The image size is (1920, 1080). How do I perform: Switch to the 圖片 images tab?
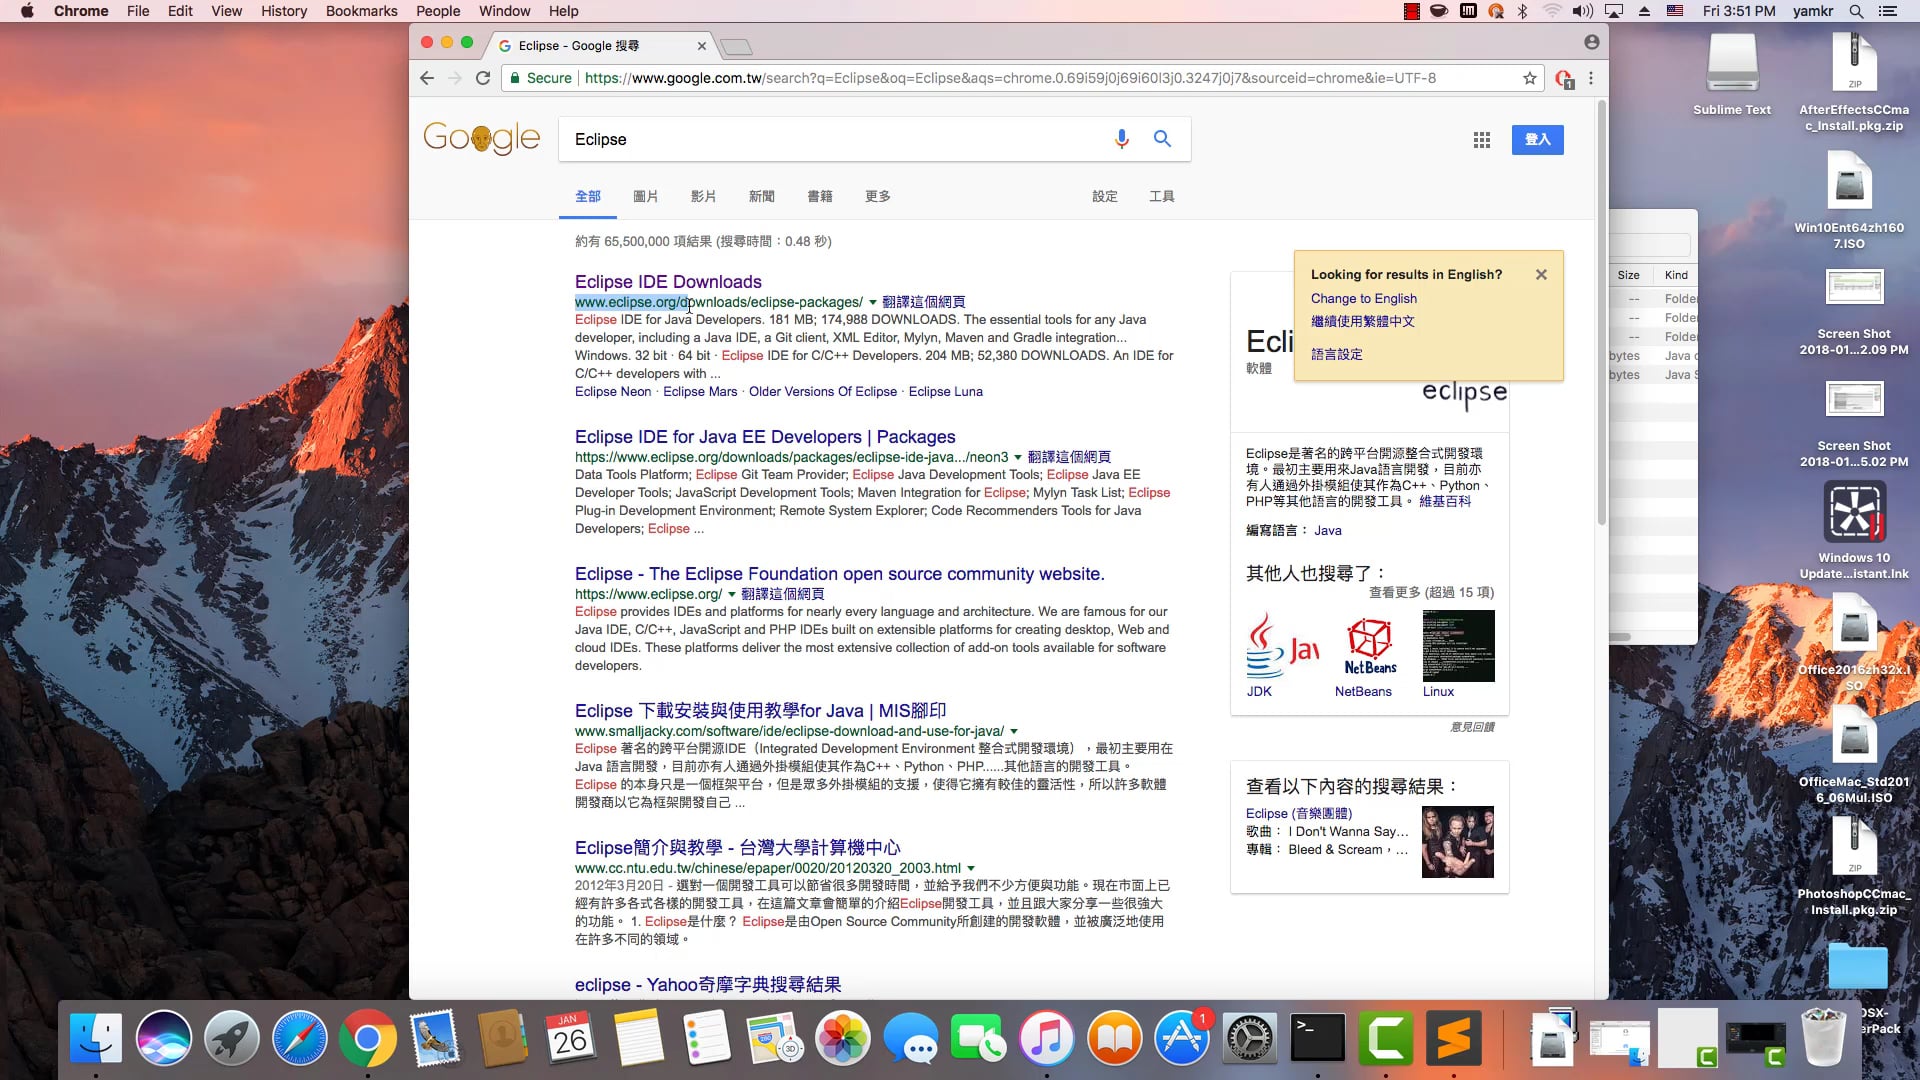tap(645, 196)
